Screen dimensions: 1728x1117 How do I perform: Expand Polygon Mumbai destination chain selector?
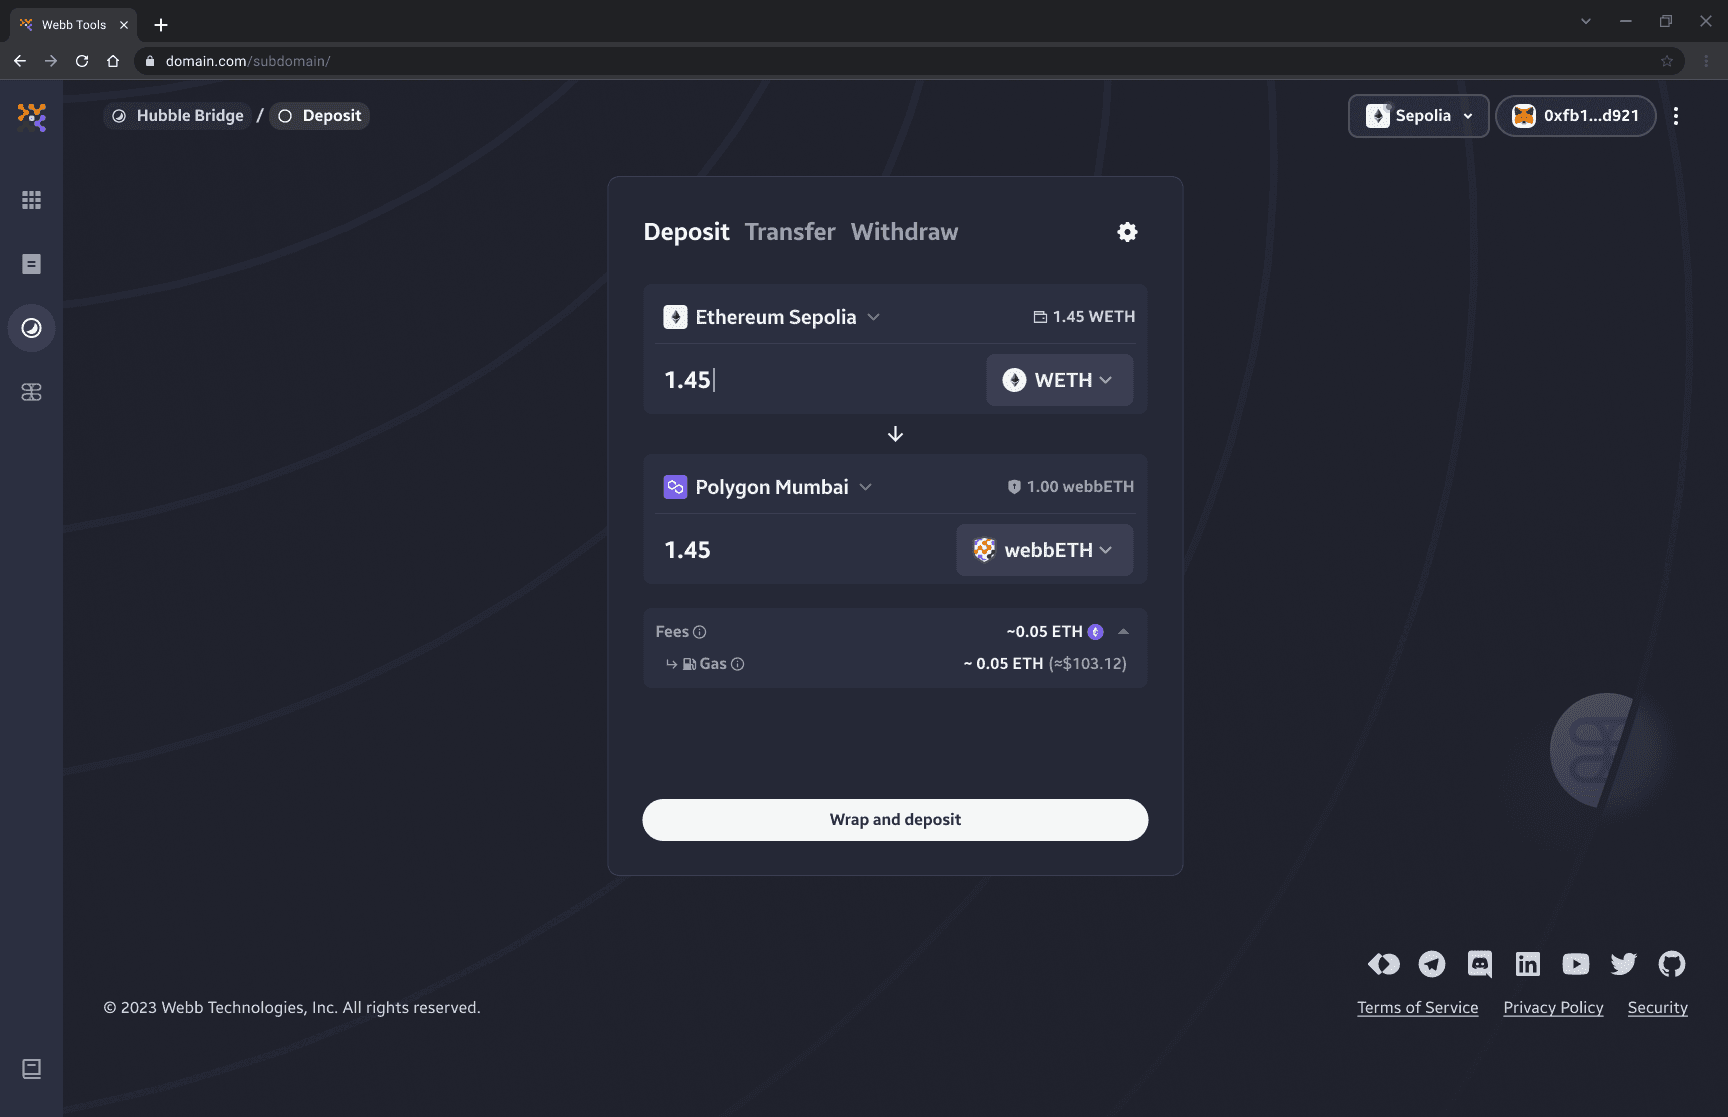768,487
